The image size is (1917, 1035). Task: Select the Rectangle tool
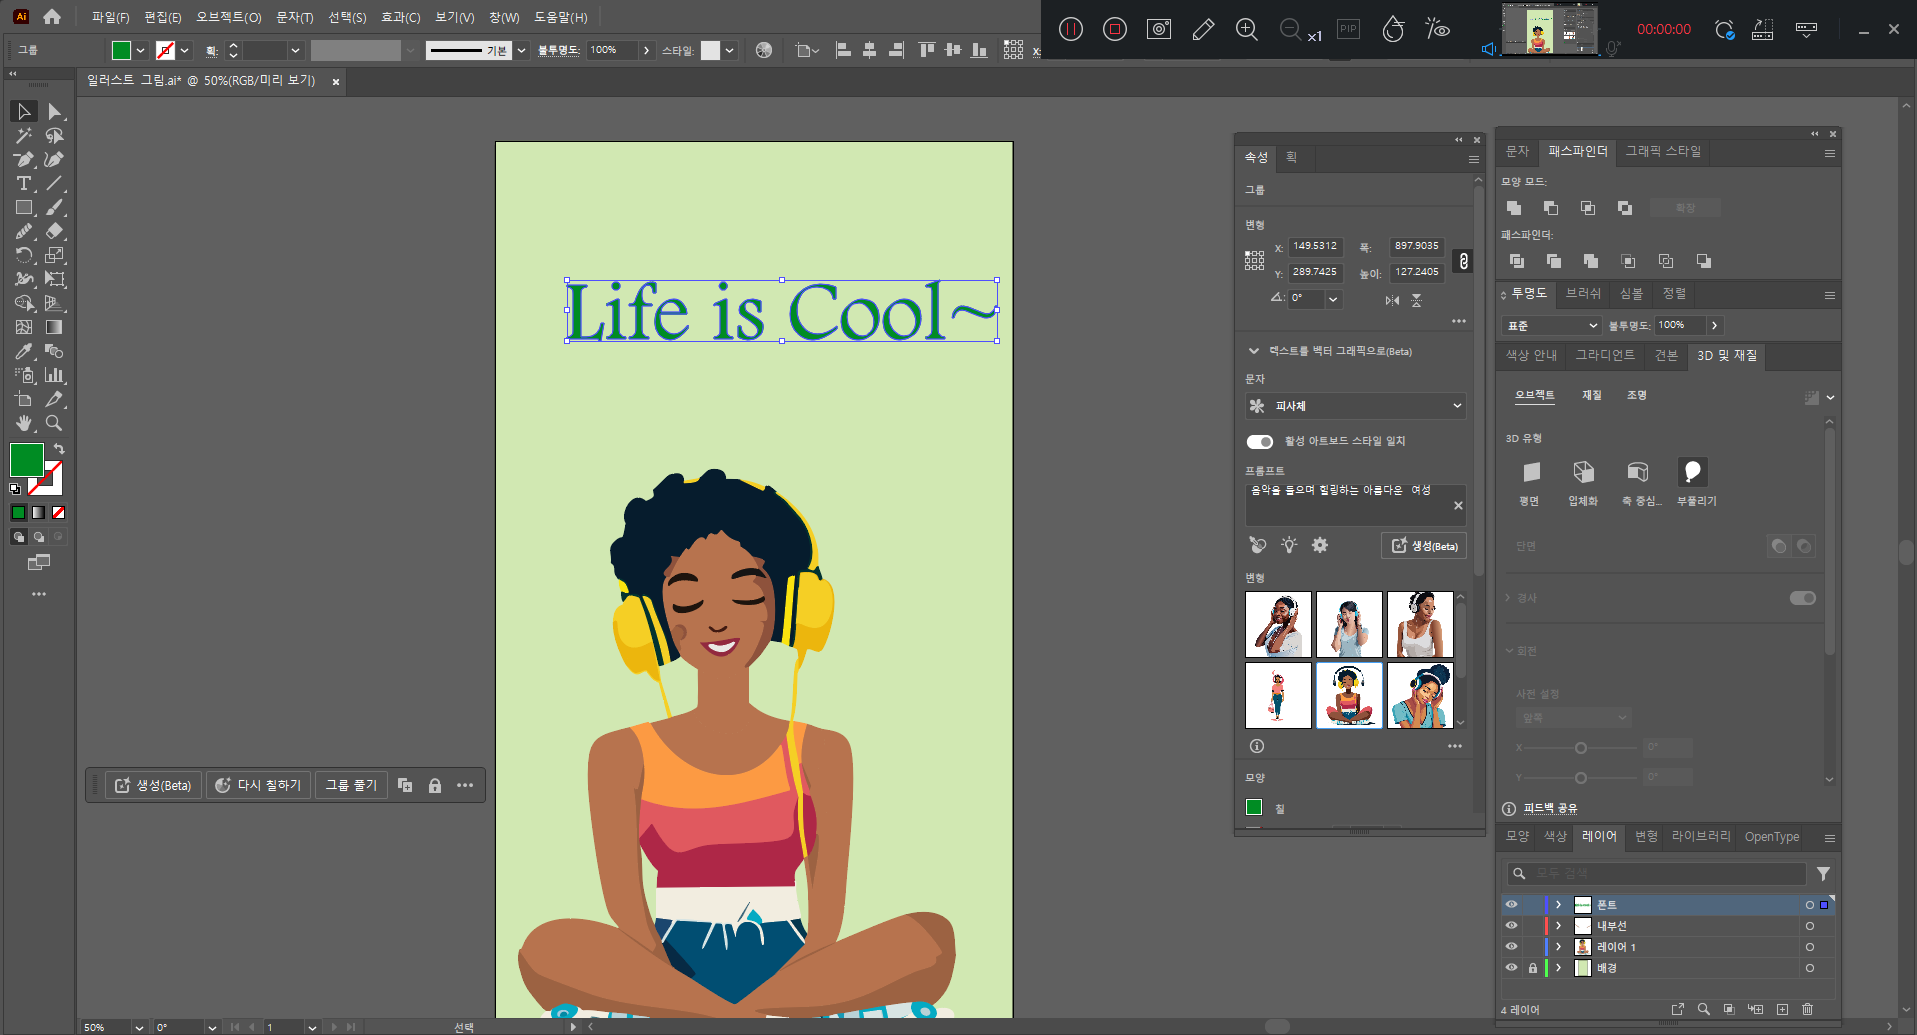(23, 208)
